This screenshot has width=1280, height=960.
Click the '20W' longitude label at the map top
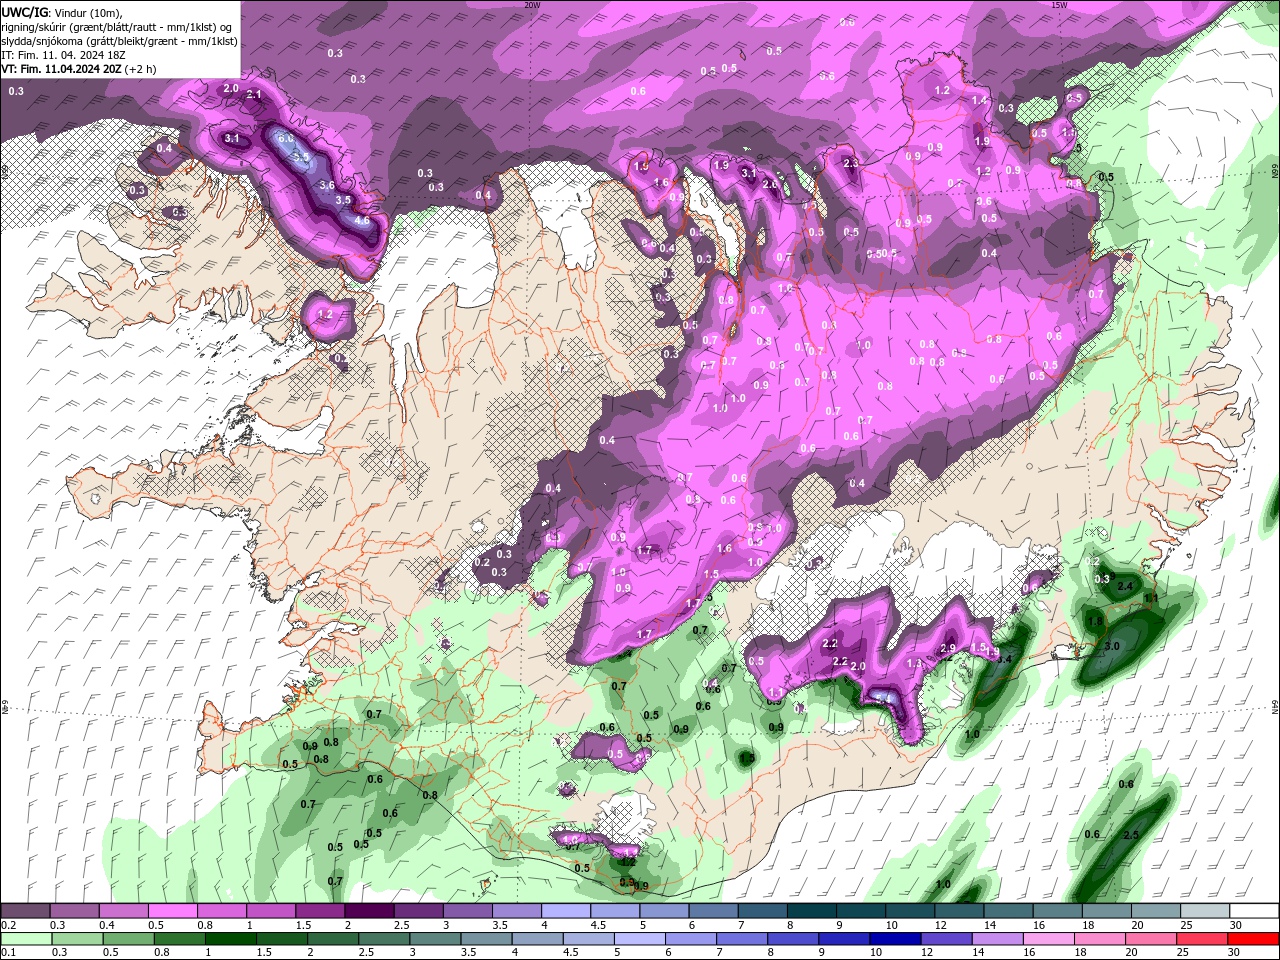pos(532,5)
